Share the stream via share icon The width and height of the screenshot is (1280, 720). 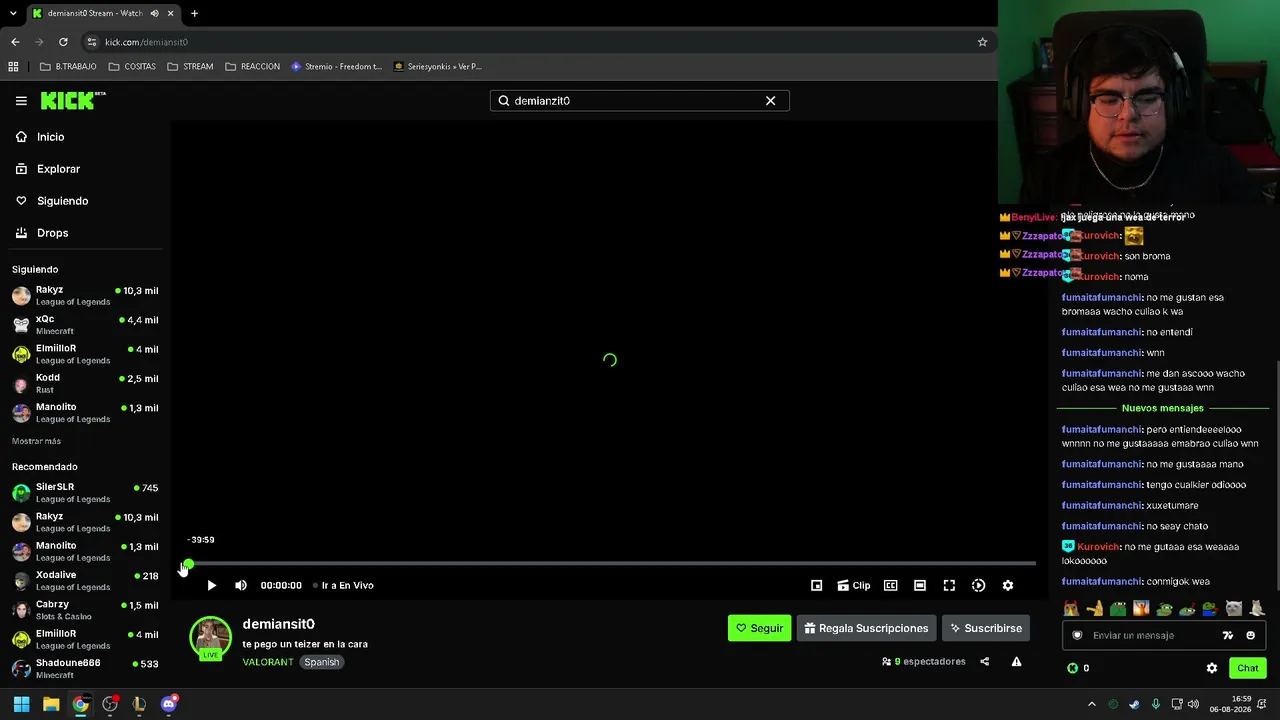coord(985,661)
